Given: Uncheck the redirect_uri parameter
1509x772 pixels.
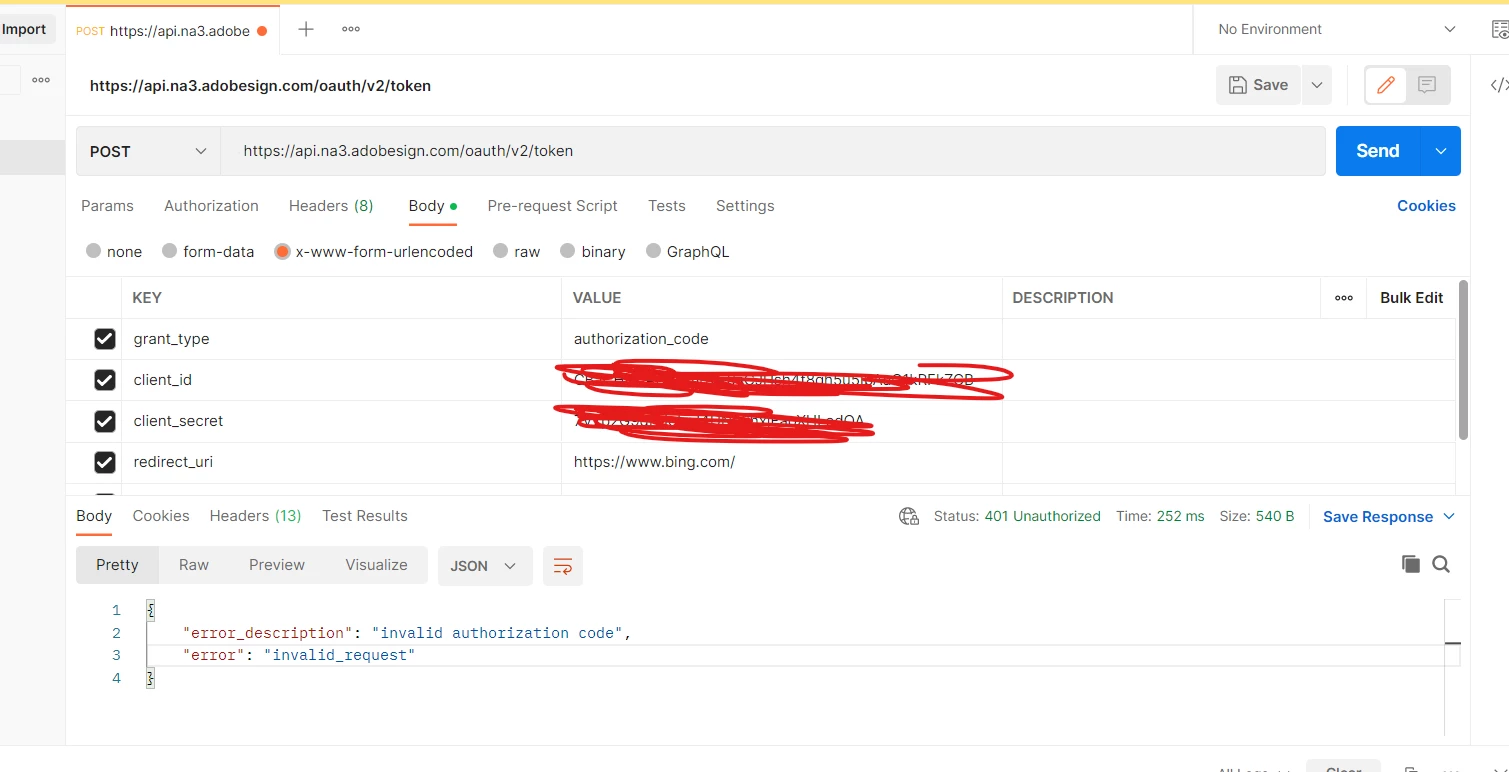Looking at the screenshot, I should 105,462.
